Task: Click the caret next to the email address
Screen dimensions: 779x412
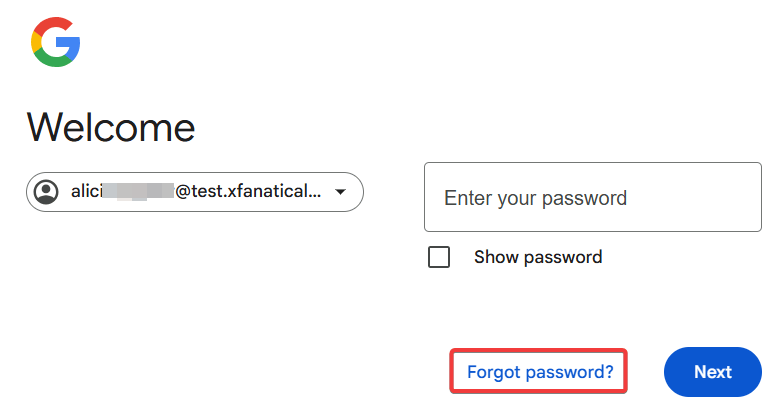Action: [x=340, y=192]
